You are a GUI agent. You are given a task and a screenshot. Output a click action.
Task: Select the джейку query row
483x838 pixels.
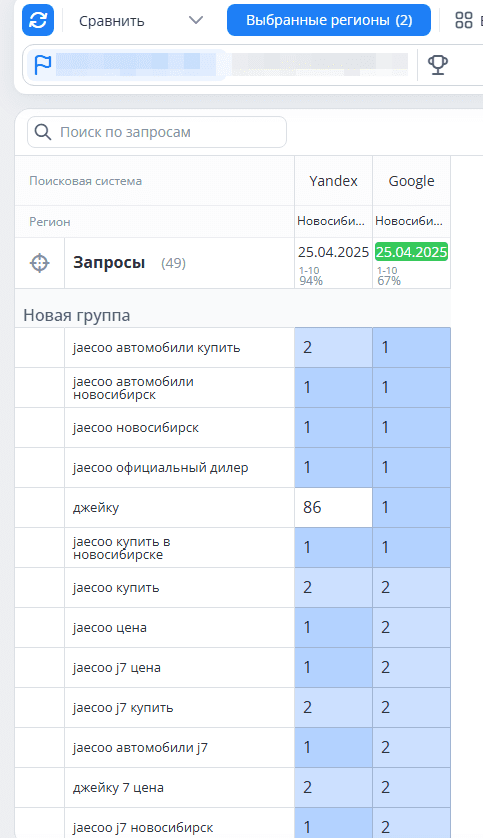96,508
